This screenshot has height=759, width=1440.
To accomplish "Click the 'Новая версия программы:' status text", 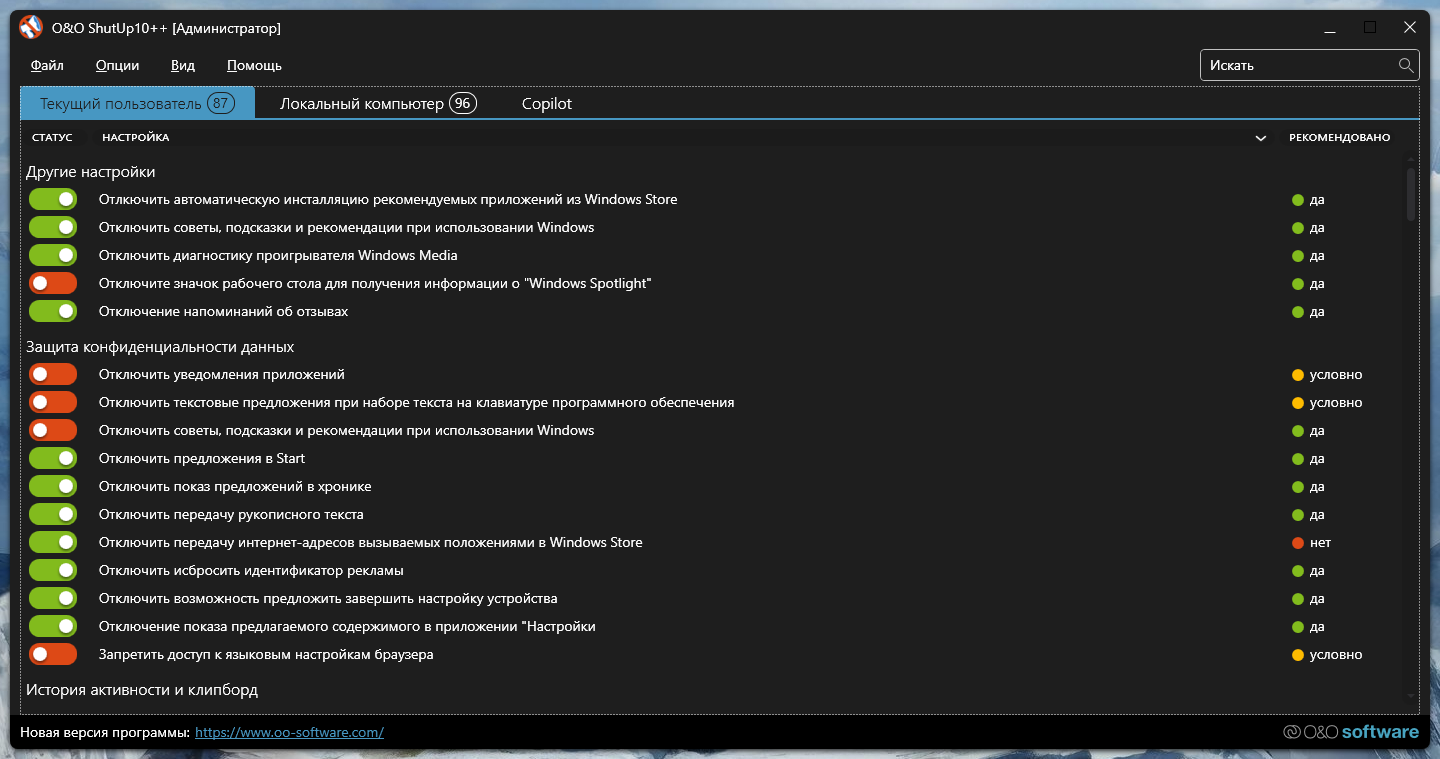I will 105,732.
